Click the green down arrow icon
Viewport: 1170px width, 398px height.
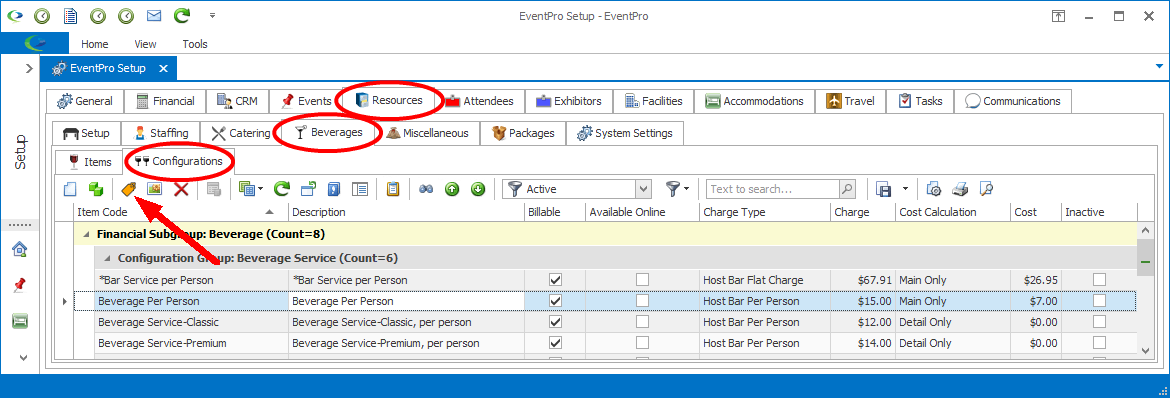478,190
